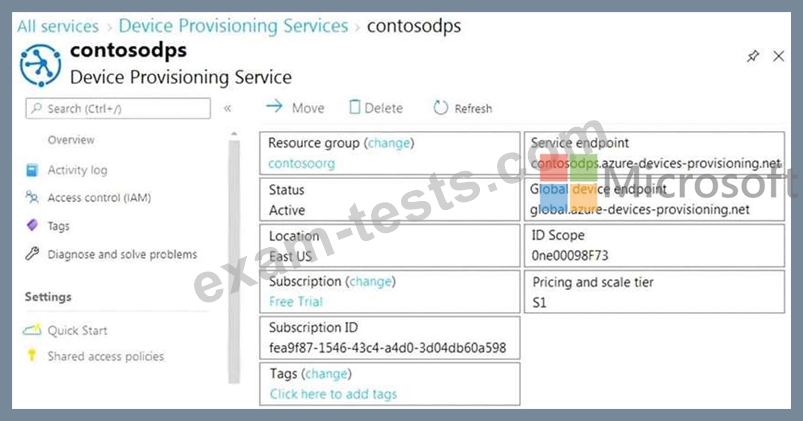Open the contosoorg resource group link
Viewport: 803px width, 421px height.
[x=302, y=164]
